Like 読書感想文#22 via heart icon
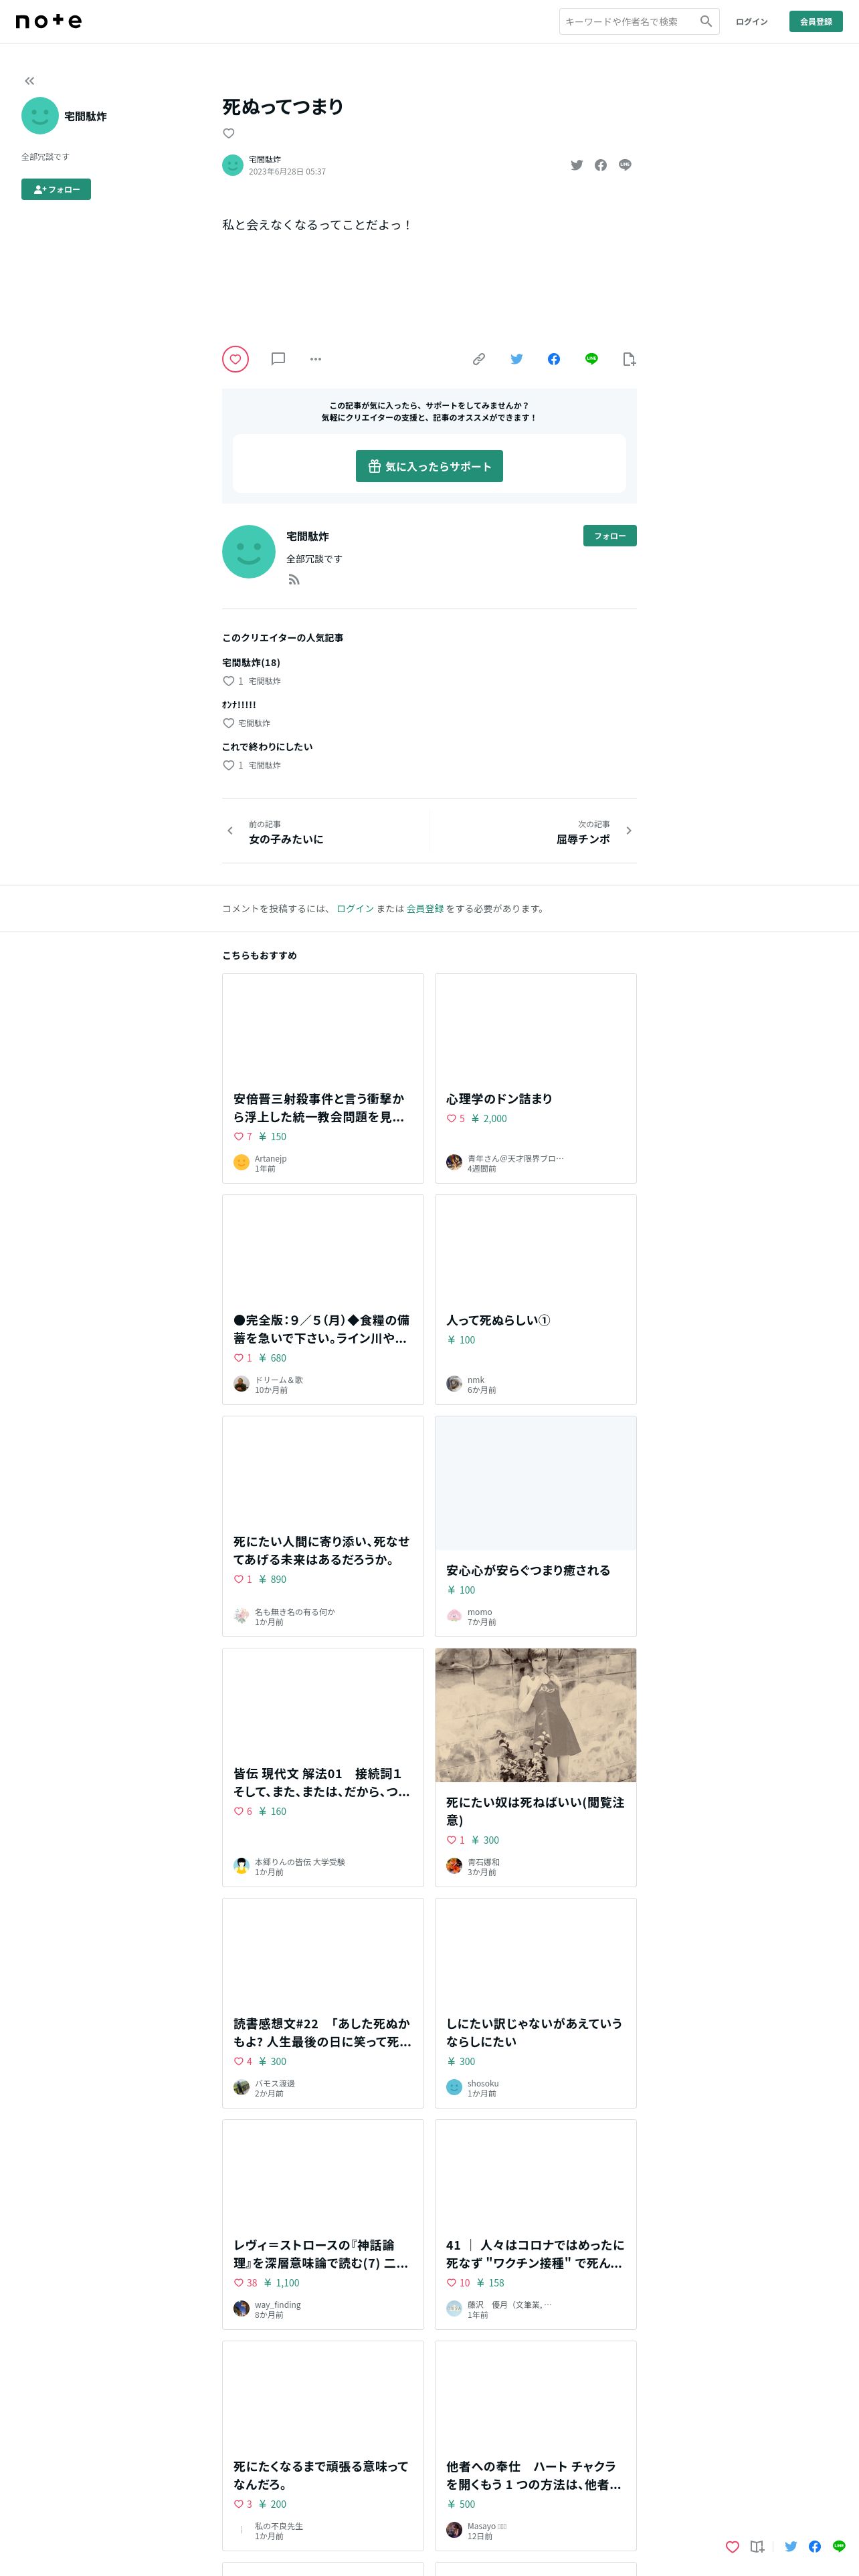 tap(238, 2061)
